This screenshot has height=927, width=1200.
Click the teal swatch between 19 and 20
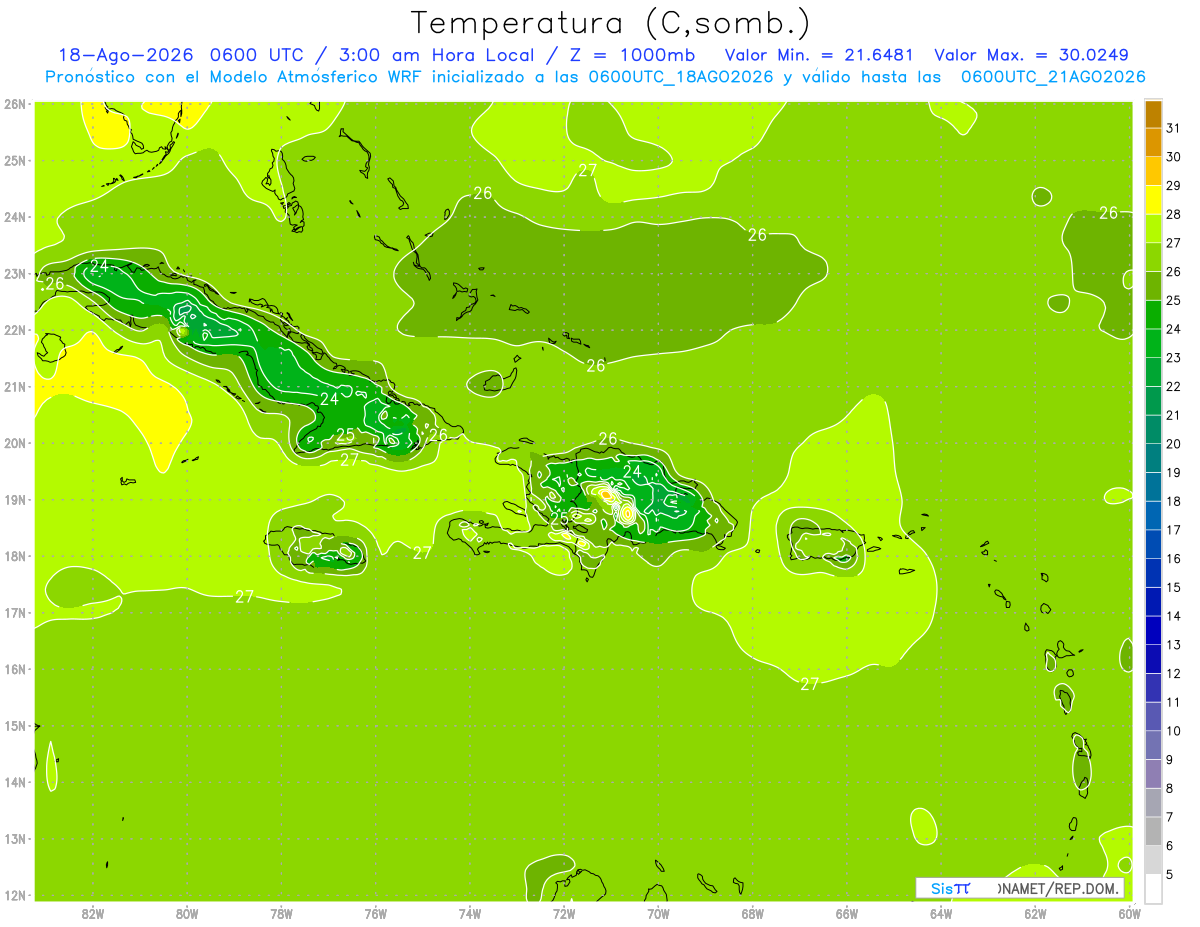pos(1154,458)
